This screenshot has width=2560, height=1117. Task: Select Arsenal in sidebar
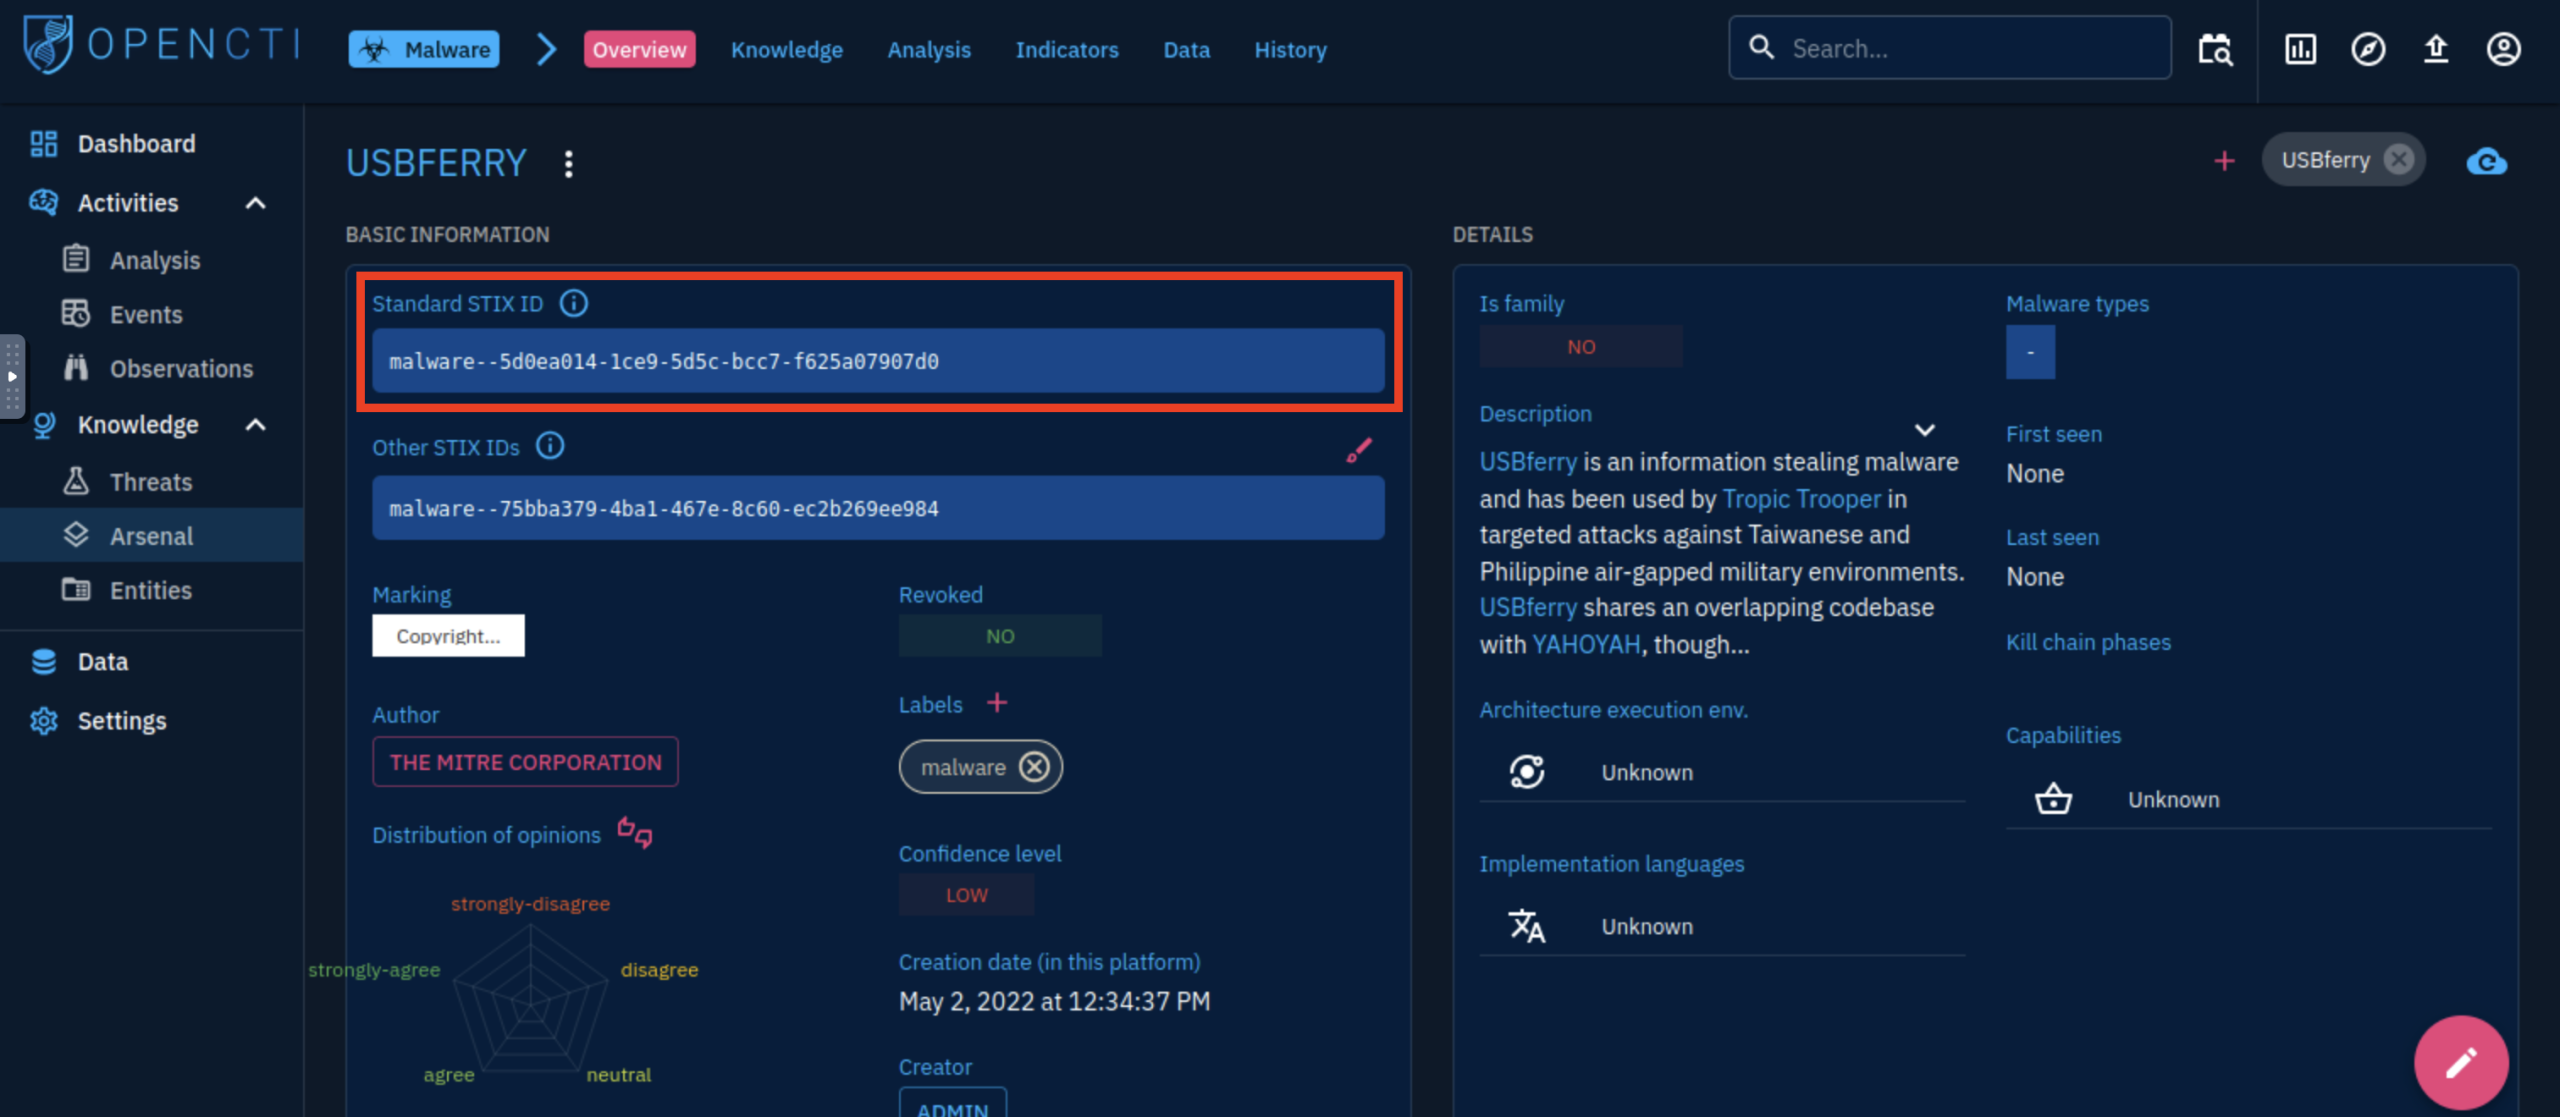pyautogui.click(x=151, y=536)
